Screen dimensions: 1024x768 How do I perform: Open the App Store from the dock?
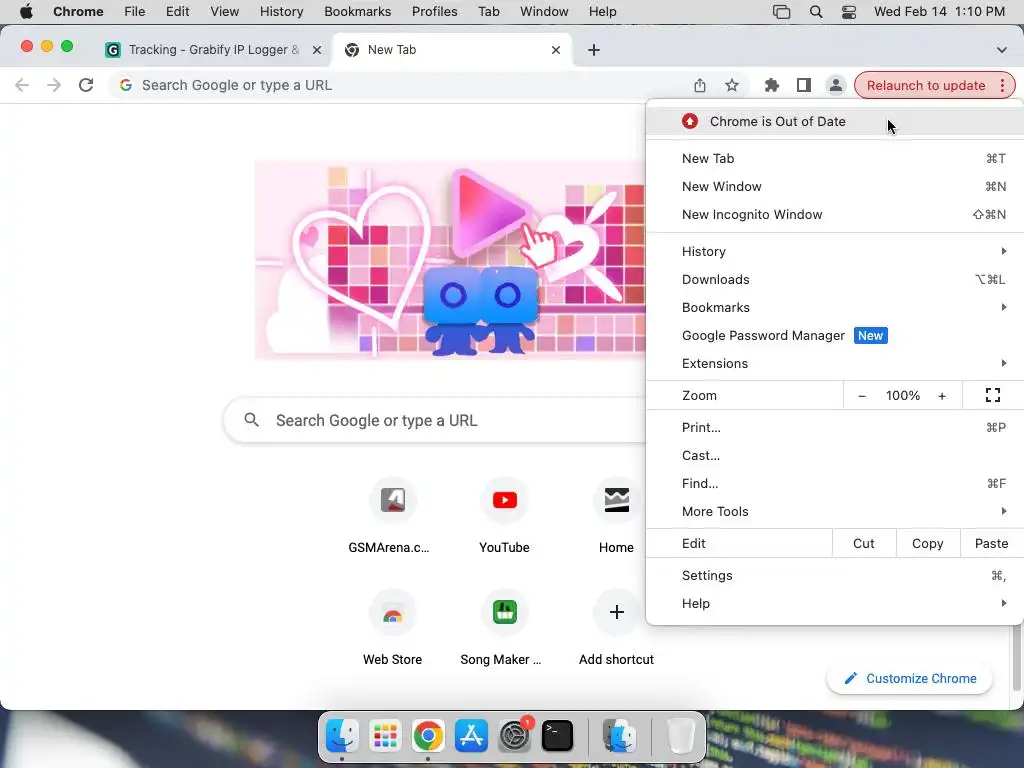tap(471, 736)
